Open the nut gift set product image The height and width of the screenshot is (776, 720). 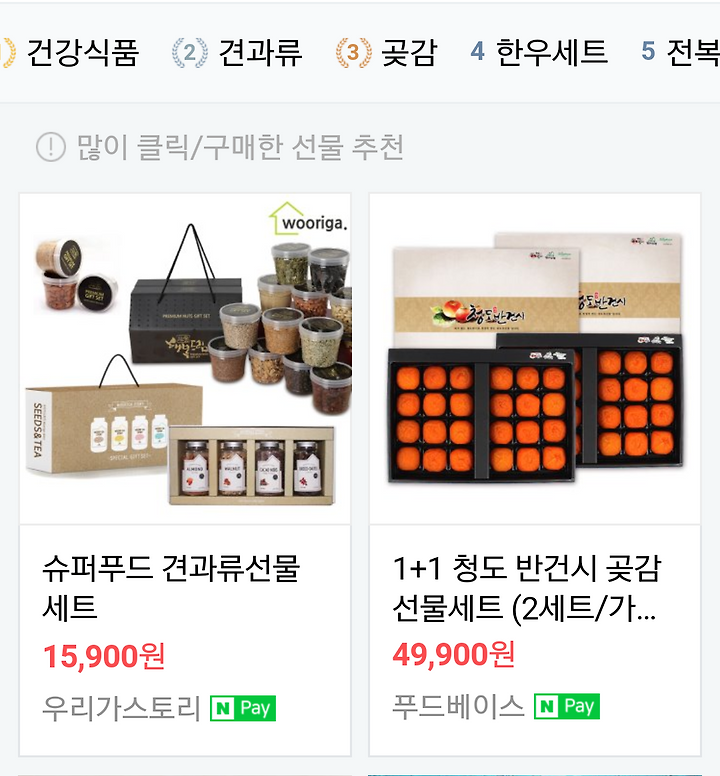pos(185,359)
